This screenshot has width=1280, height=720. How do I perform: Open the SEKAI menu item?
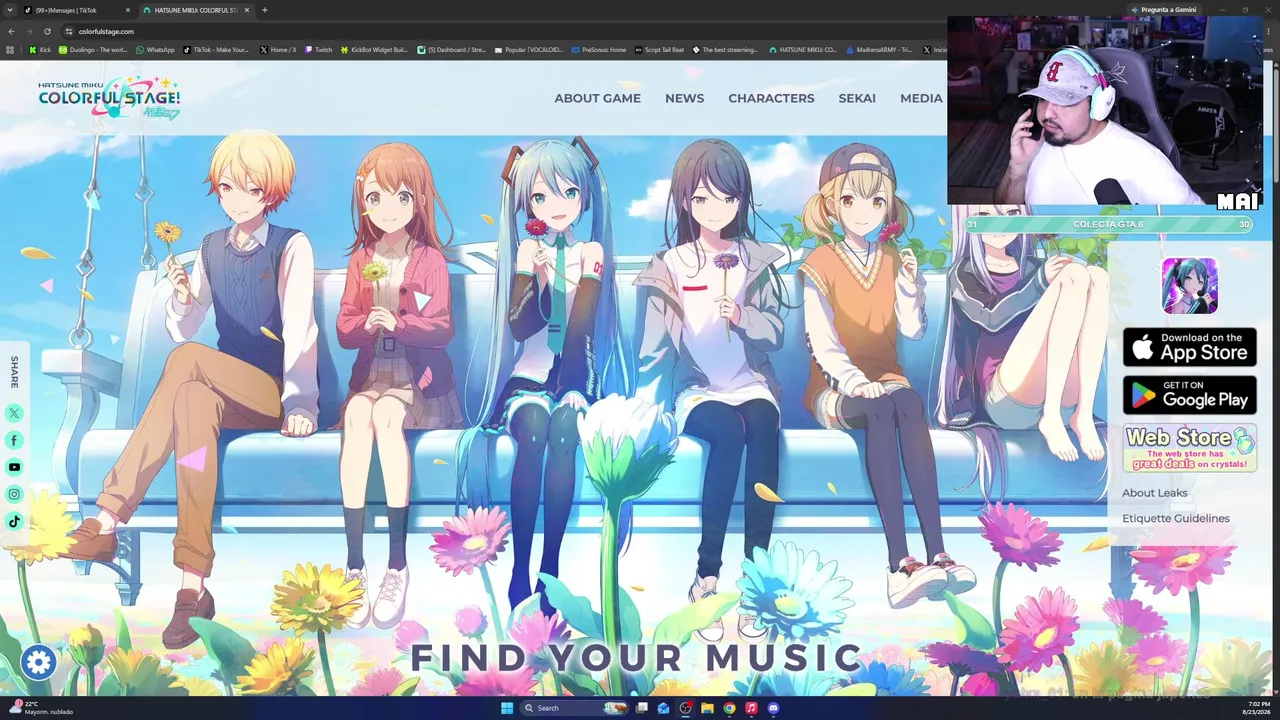point(857,98)
